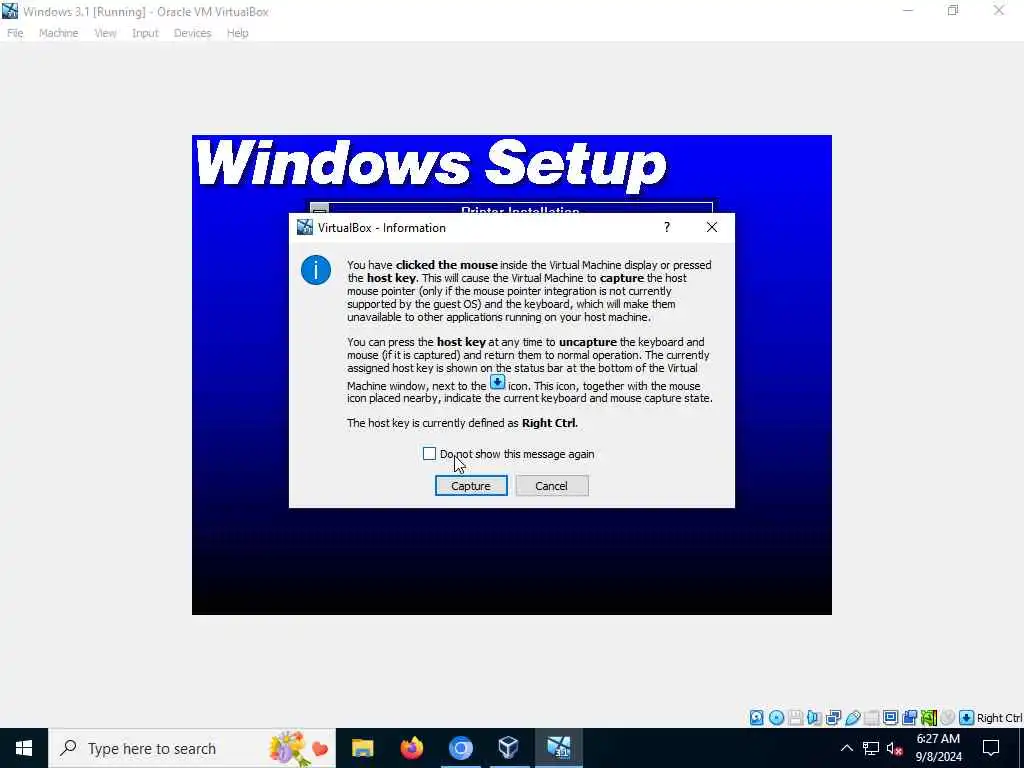Screen dimensions: 1024x768
Task: Click the Capture button
Action: coord(471,486)
